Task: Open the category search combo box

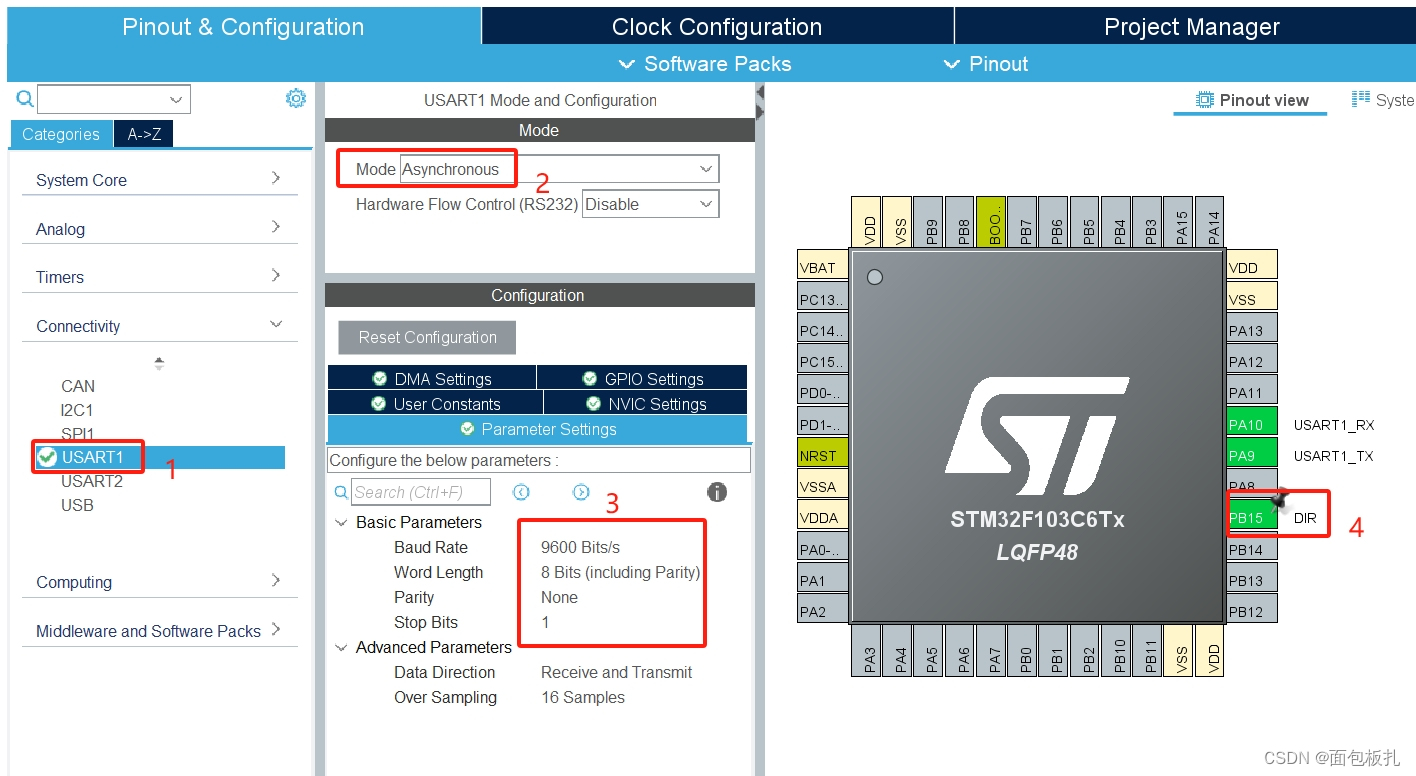Action: tap(114, 99)
